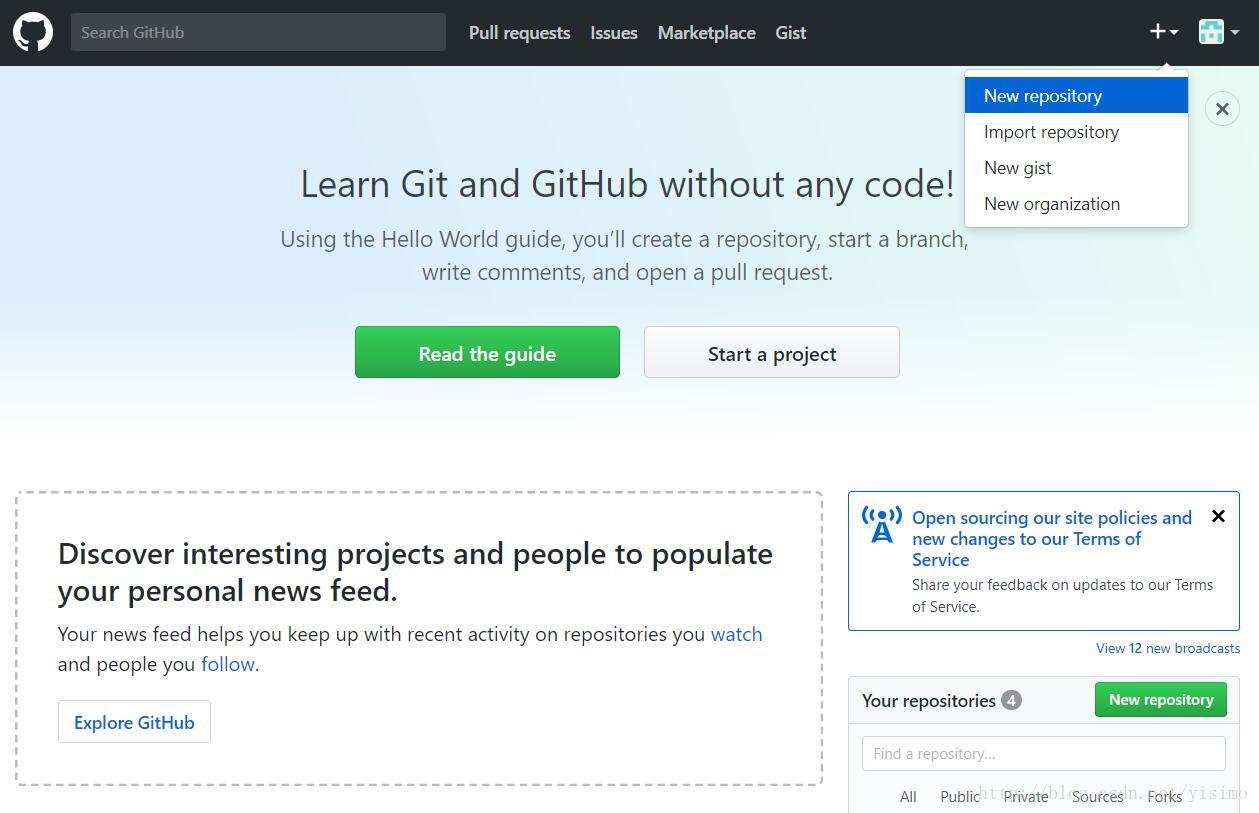This screenshot has height=813, width=1259.
Task: Open the user avatar profile menu
Action: click(x=1219, y=32)
